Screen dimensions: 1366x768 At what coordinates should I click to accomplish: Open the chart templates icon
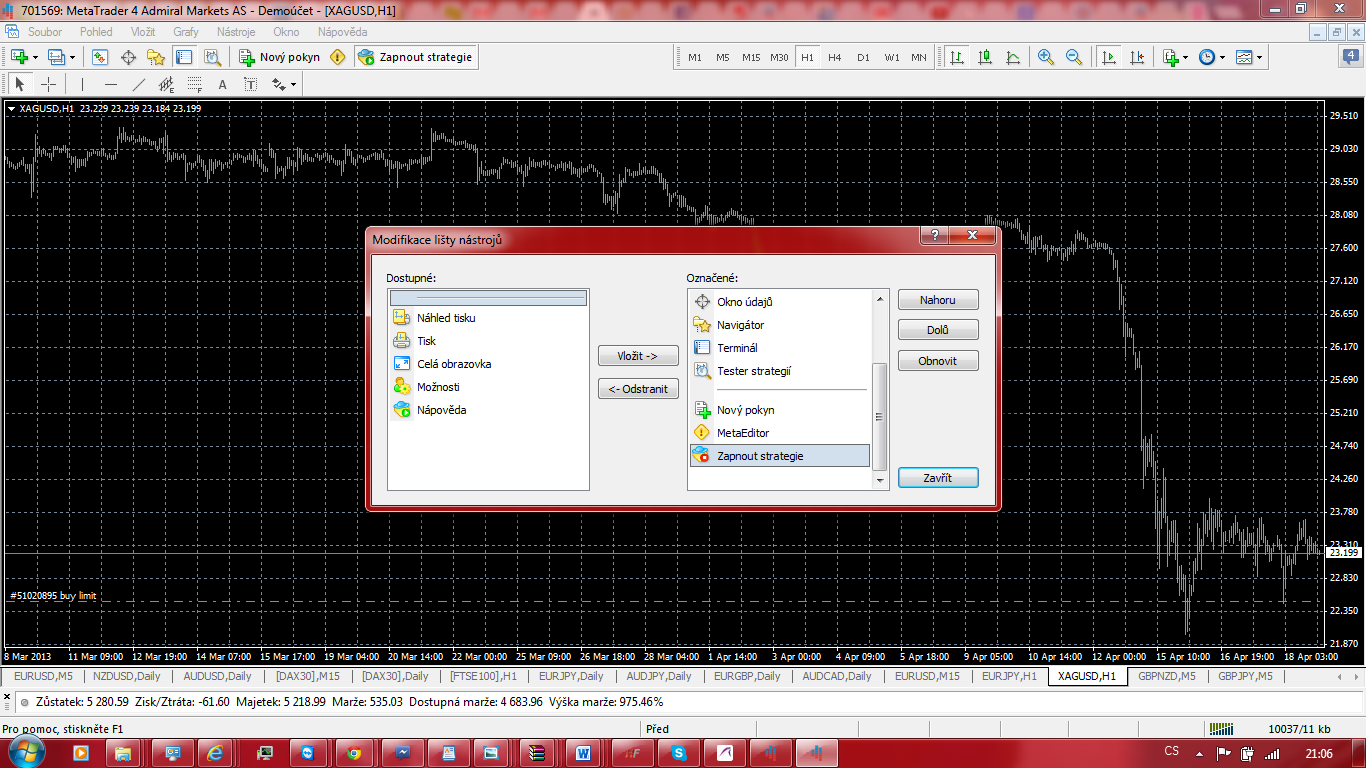[1243, 57]
